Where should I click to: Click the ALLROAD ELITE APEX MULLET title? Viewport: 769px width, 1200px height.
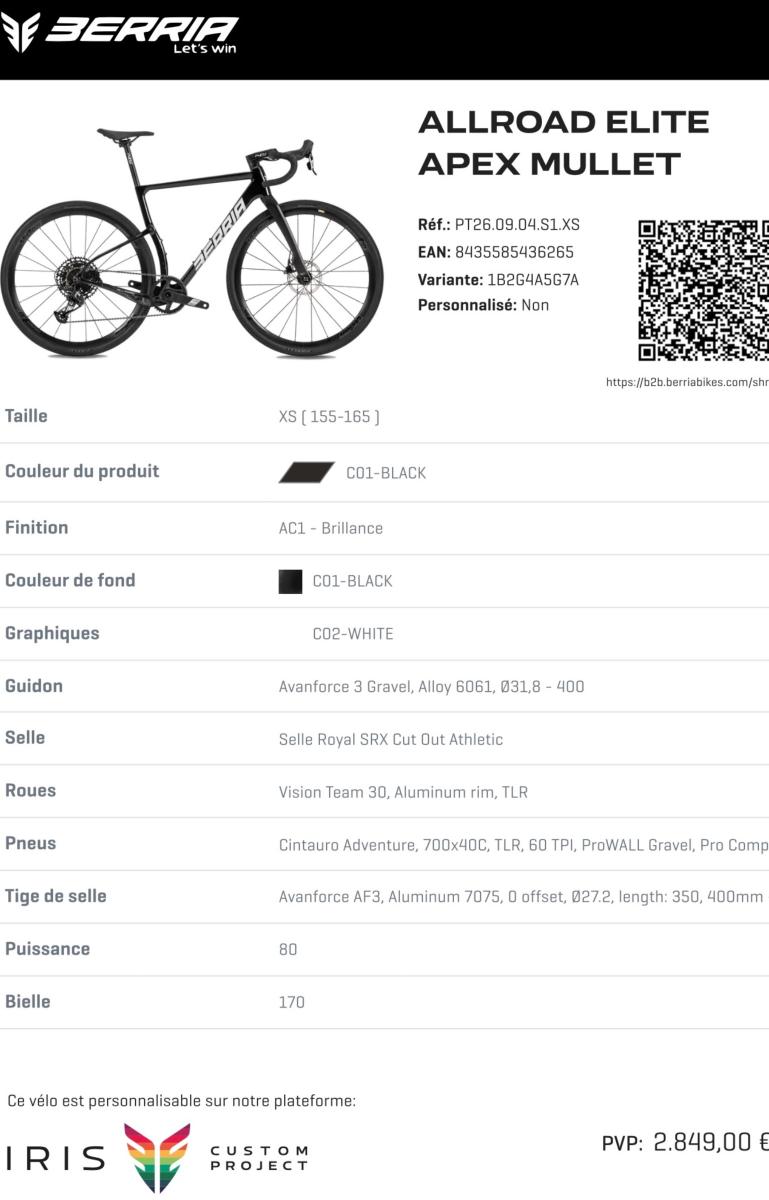(563, 143)
